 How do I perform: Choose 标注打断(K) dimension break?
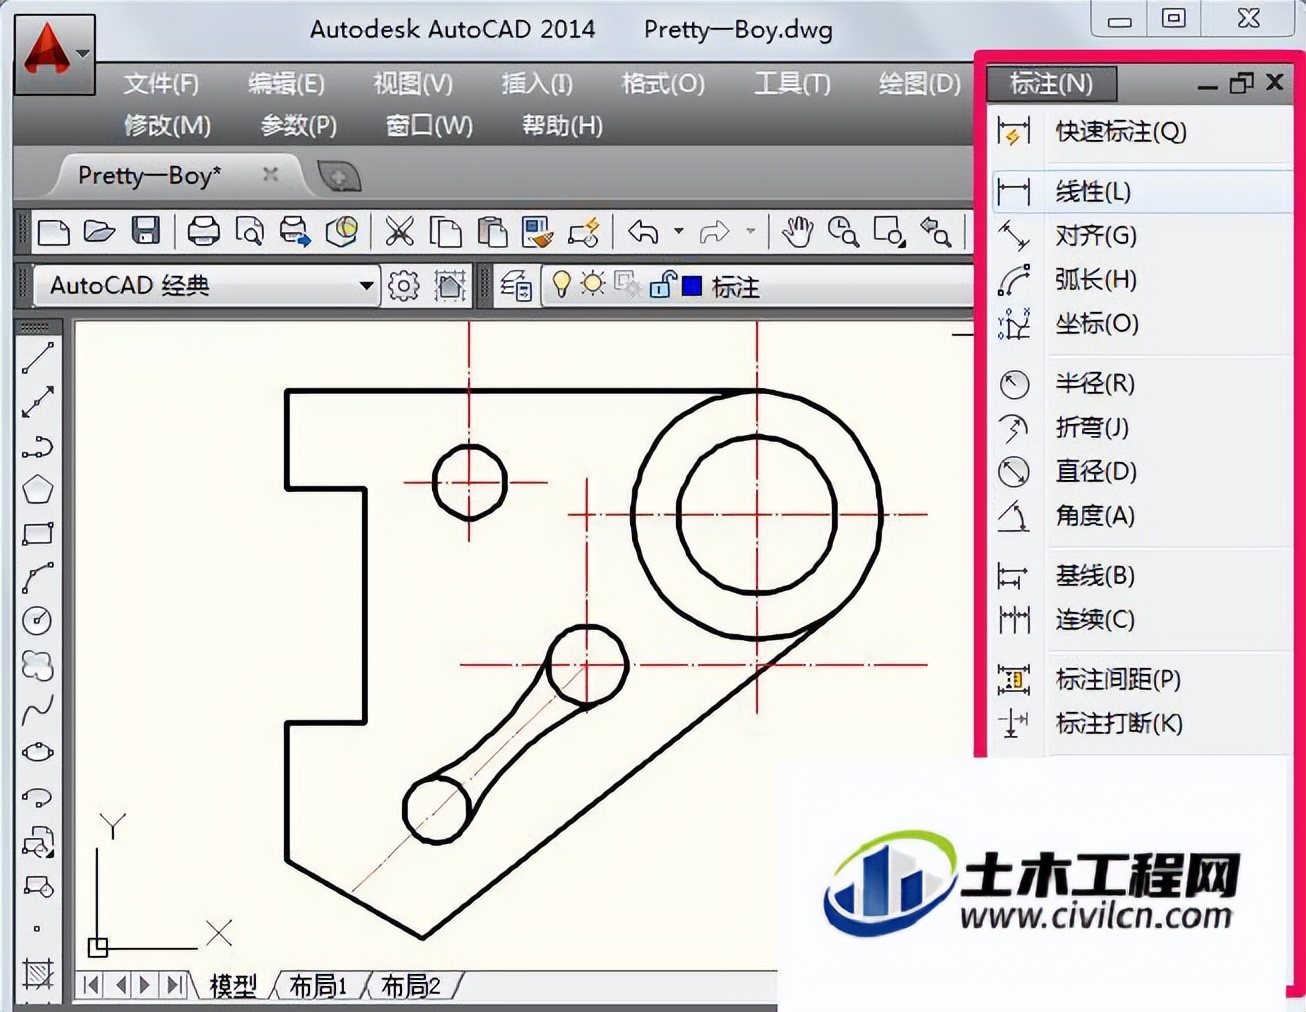pos(1141,723)
